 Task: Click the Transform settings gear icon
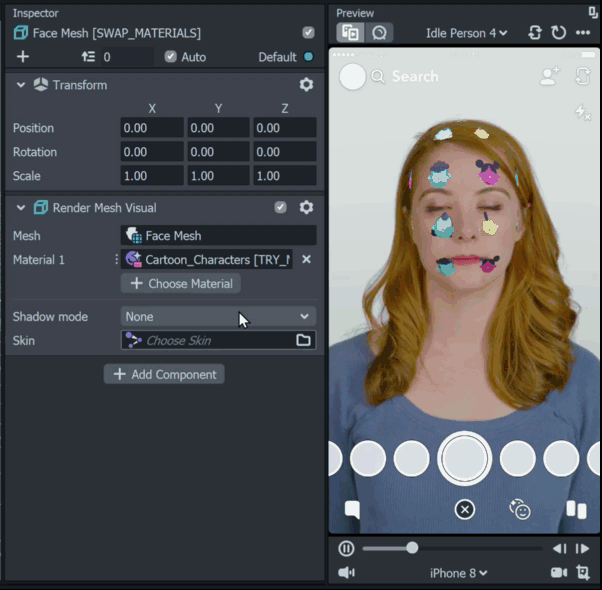click(306, 85)
